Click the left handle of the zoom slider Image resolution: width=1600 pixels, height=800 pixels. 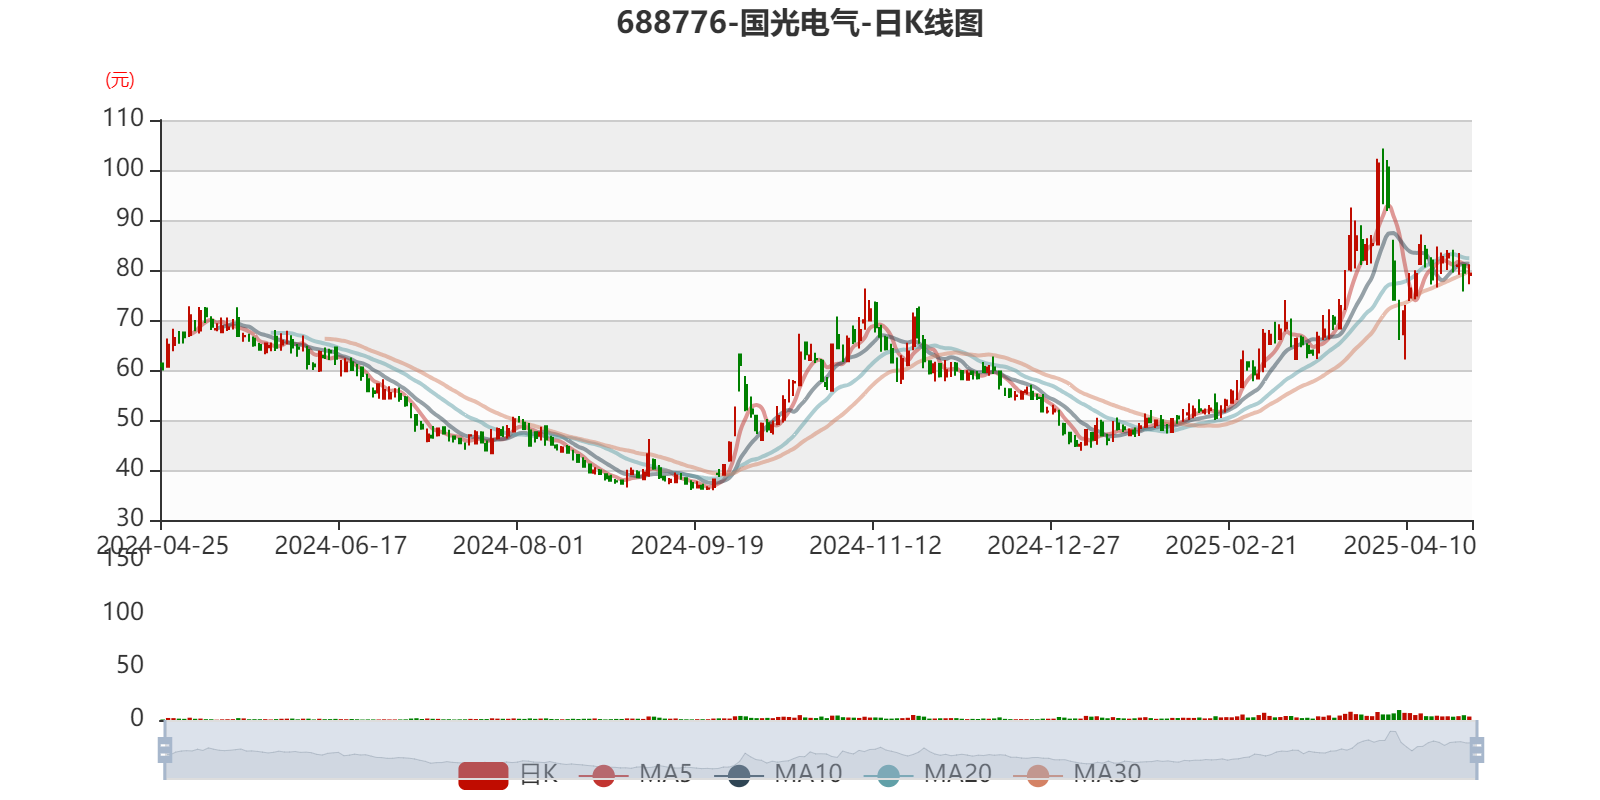pos(164,749)
